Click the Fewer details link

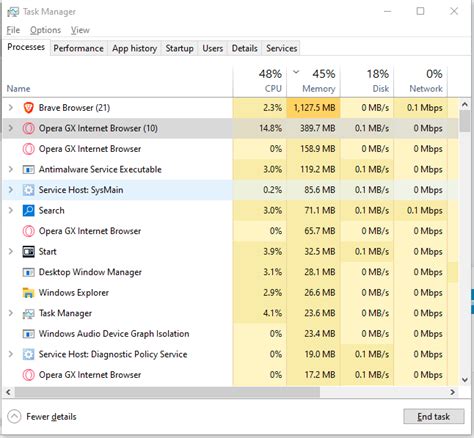click(x=51, y=417)
